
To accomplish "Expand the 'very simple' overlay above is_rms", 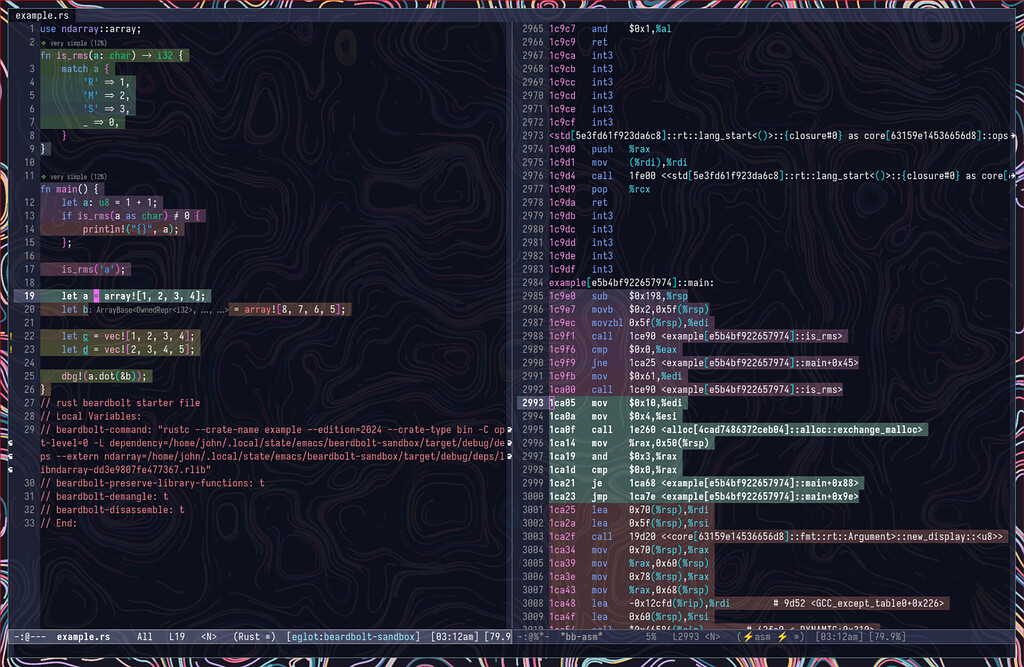I will coord(80,43).
